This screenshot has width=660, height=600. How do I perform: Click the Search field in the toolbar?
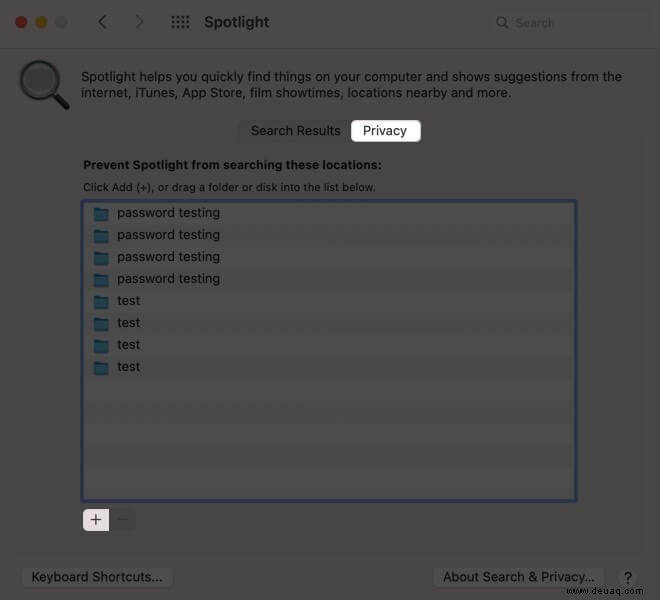[570, 23]
